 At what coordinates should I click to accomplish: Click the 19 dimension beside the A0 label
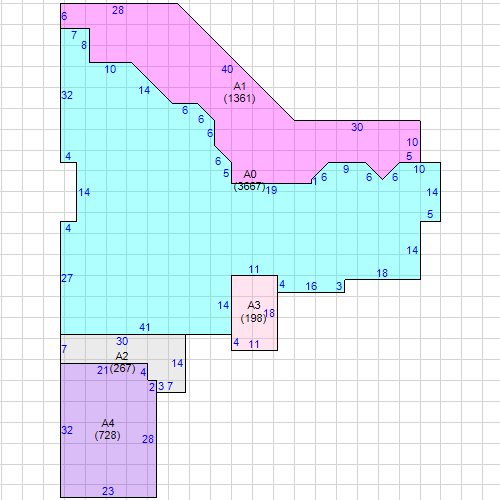tap(272, 190)
